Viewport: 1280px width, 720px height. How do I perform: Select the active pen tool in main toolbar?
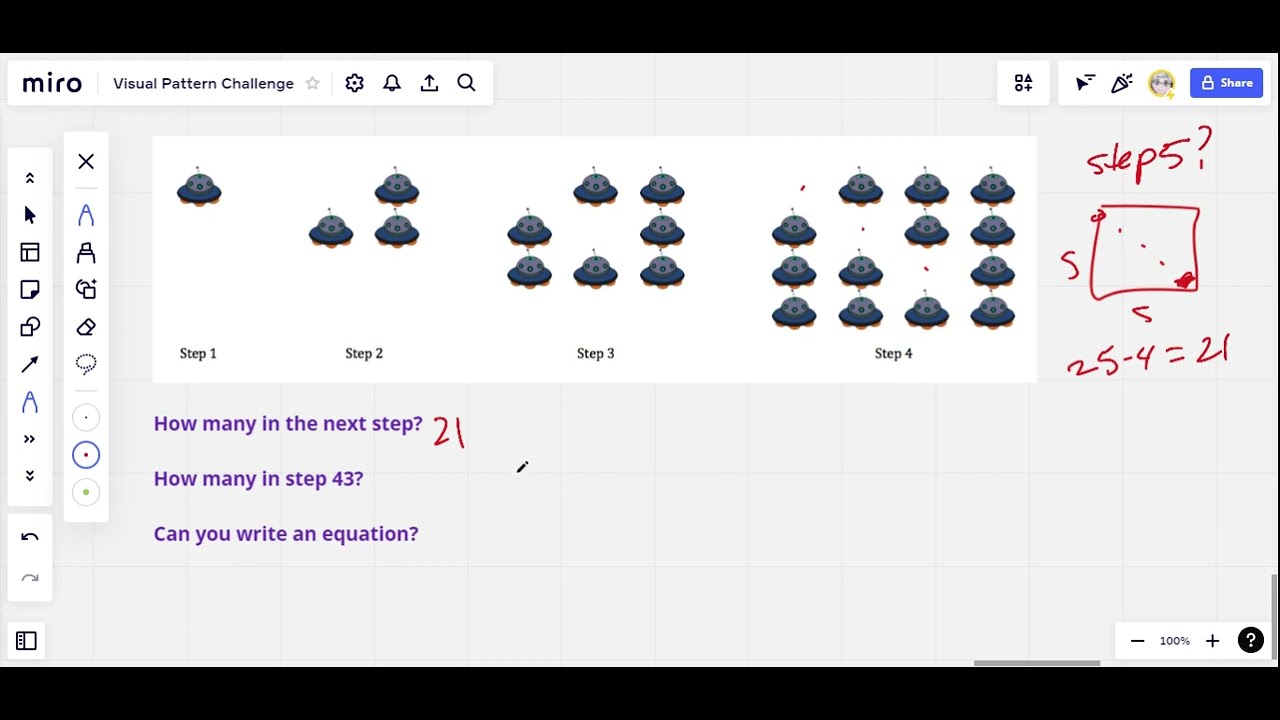click(30, 402)
